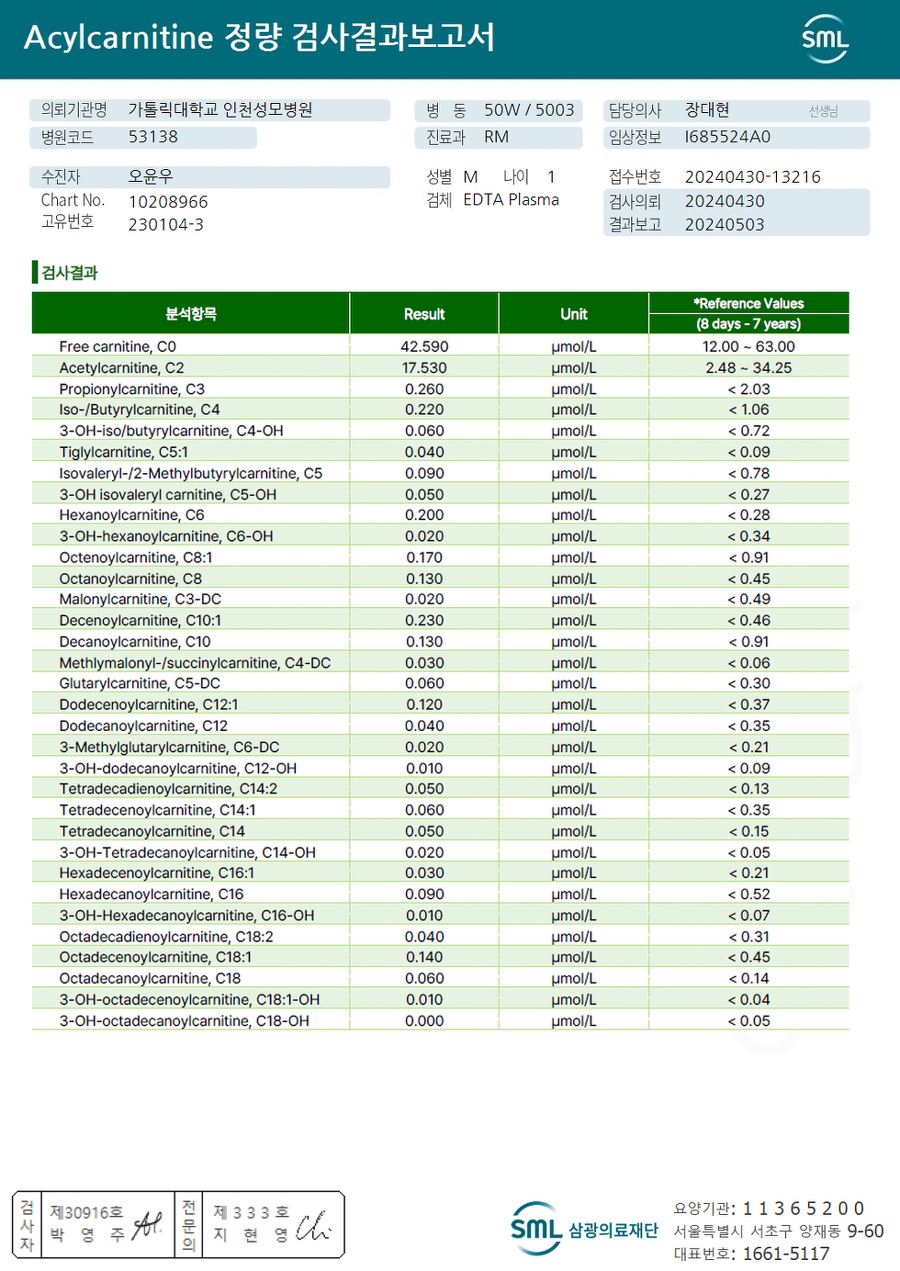Select the Result column header
The image size is (900, 1271).
(x=424, y=313)
